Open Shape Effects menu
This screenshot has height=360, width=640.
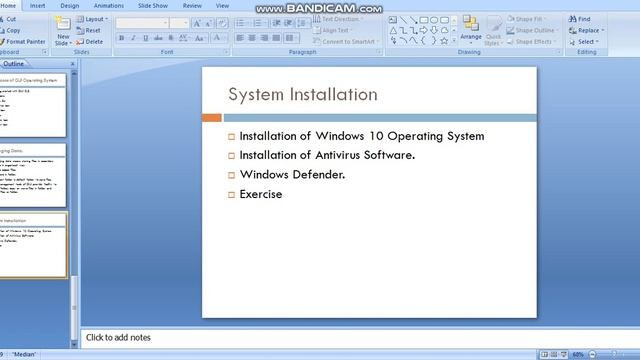531,42
